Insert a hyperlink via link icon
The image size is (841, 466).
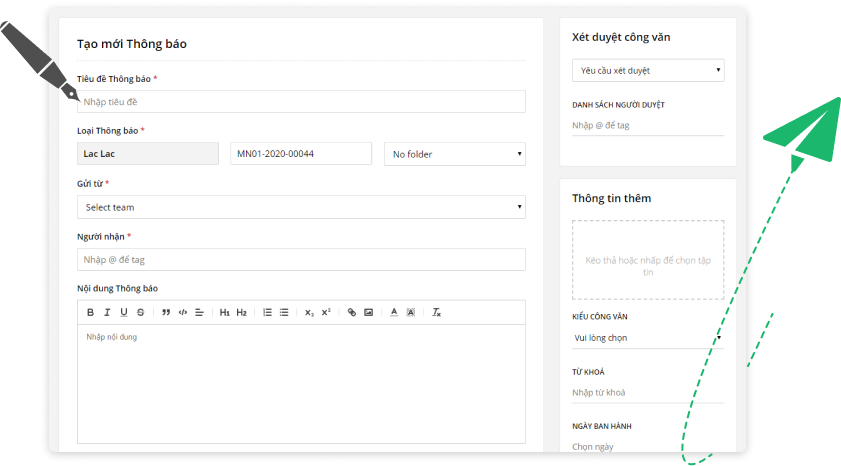352,312
